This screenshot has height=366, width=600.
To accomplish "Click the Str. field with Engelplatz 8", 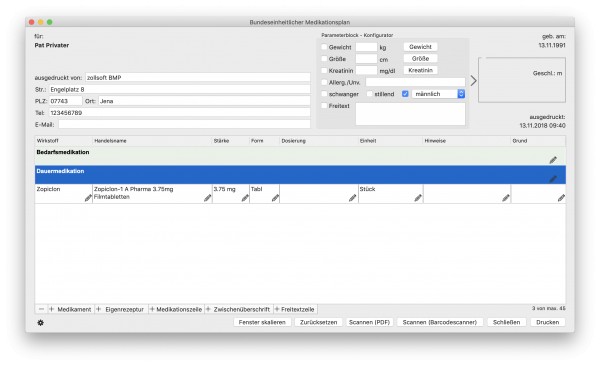I will (179, 89).
